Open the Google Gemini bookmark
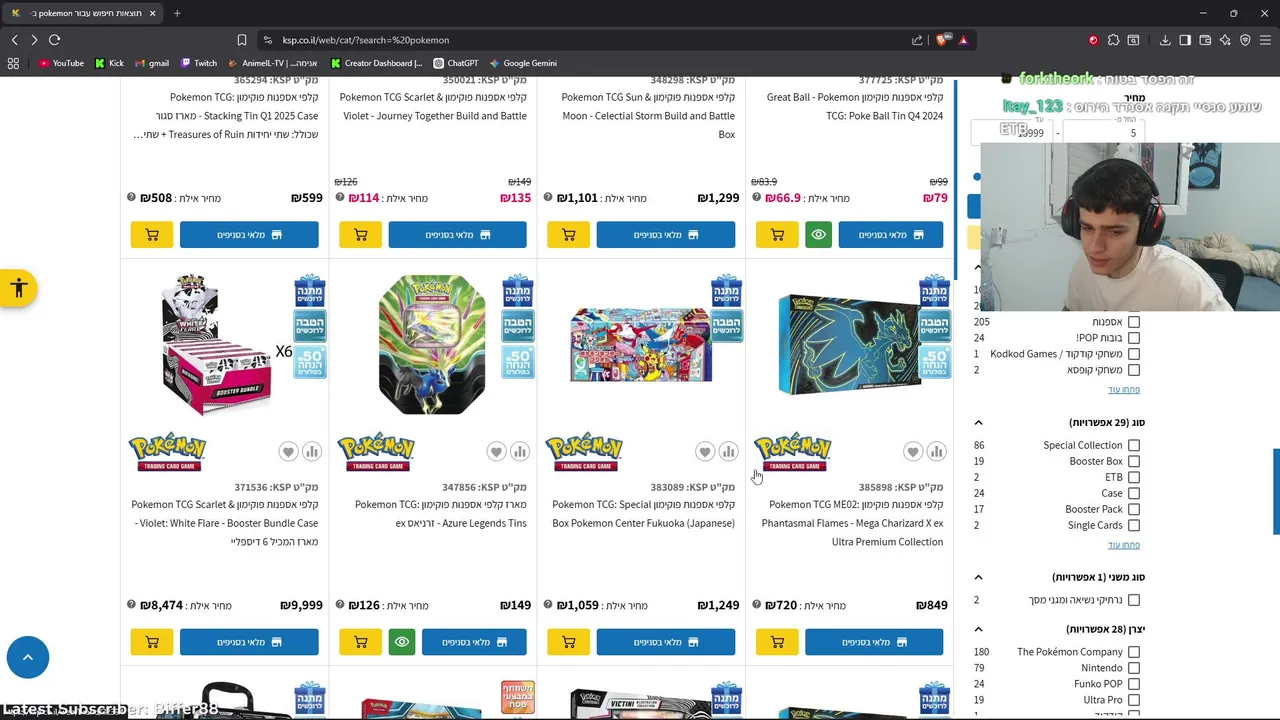 coord(523,63)
